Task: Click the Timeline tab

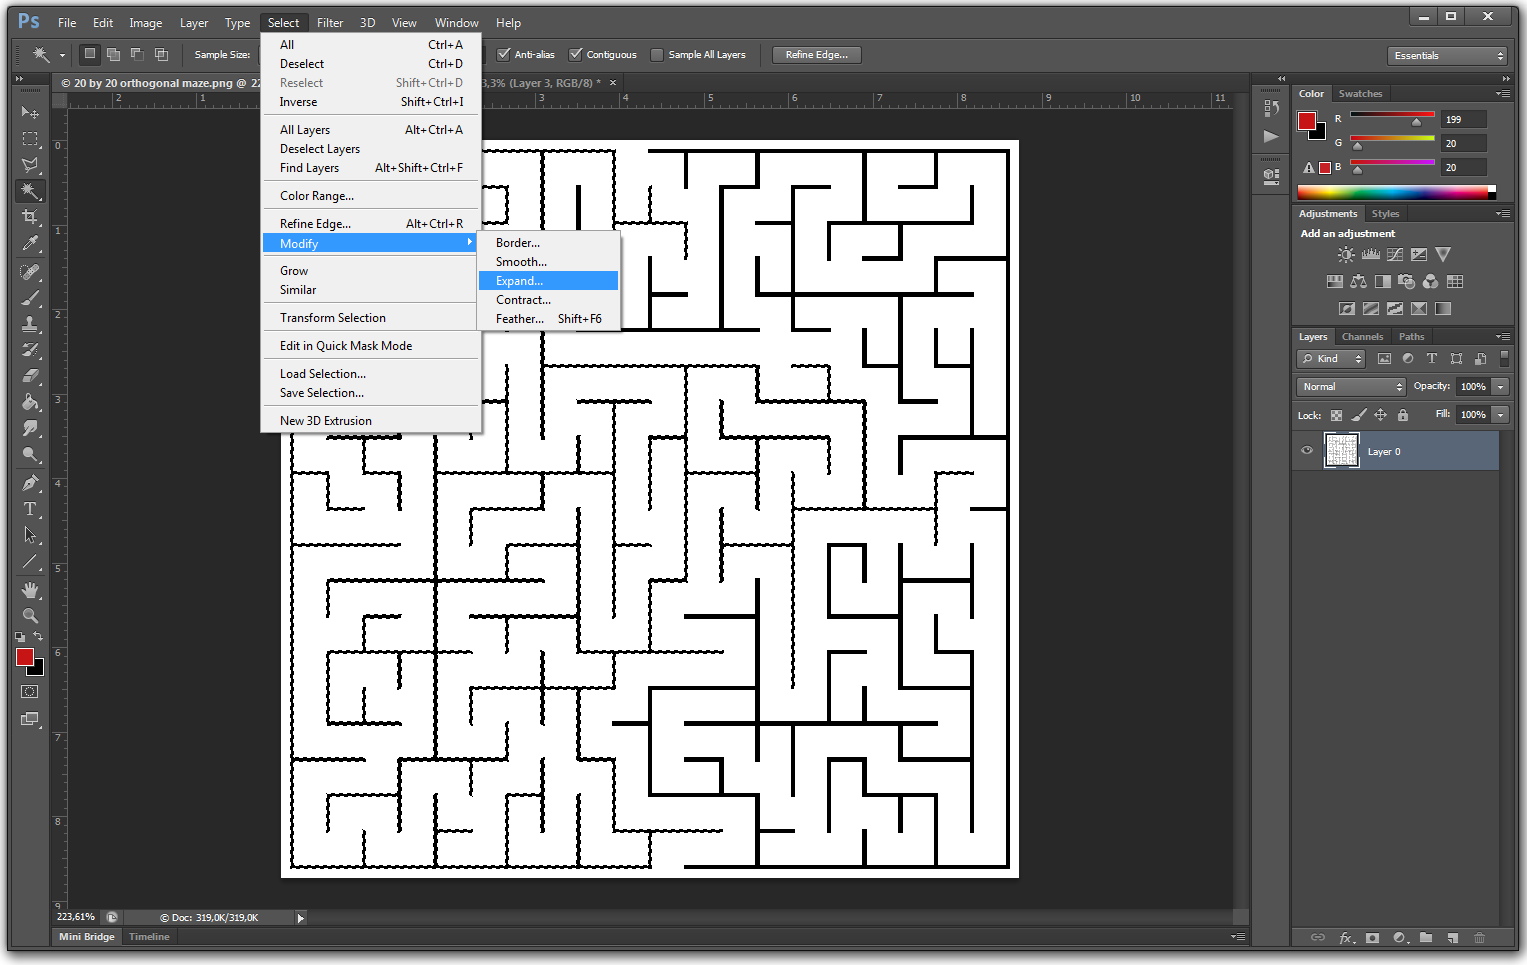Action: 149,937
